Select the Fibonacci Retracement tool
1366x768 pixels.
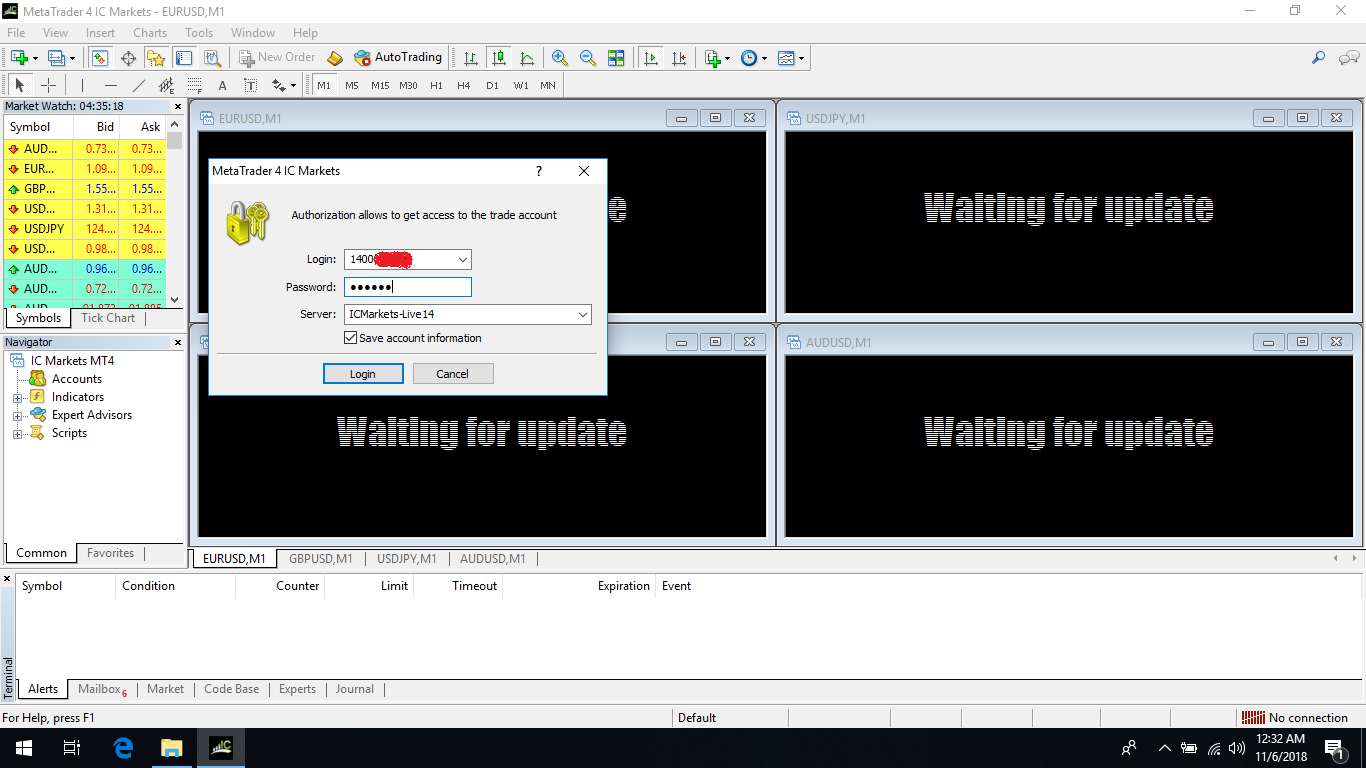tap(195, 85)
